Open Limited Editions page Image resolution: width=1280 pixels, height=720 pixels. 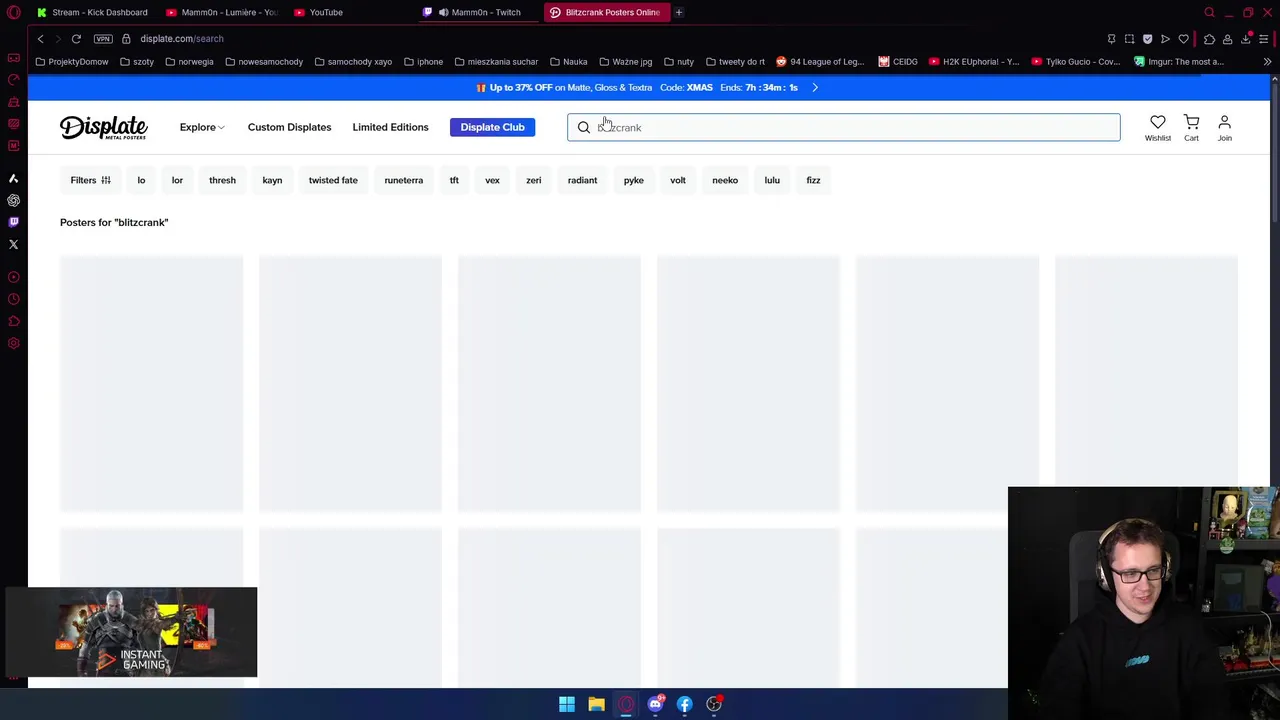(390, 128)
